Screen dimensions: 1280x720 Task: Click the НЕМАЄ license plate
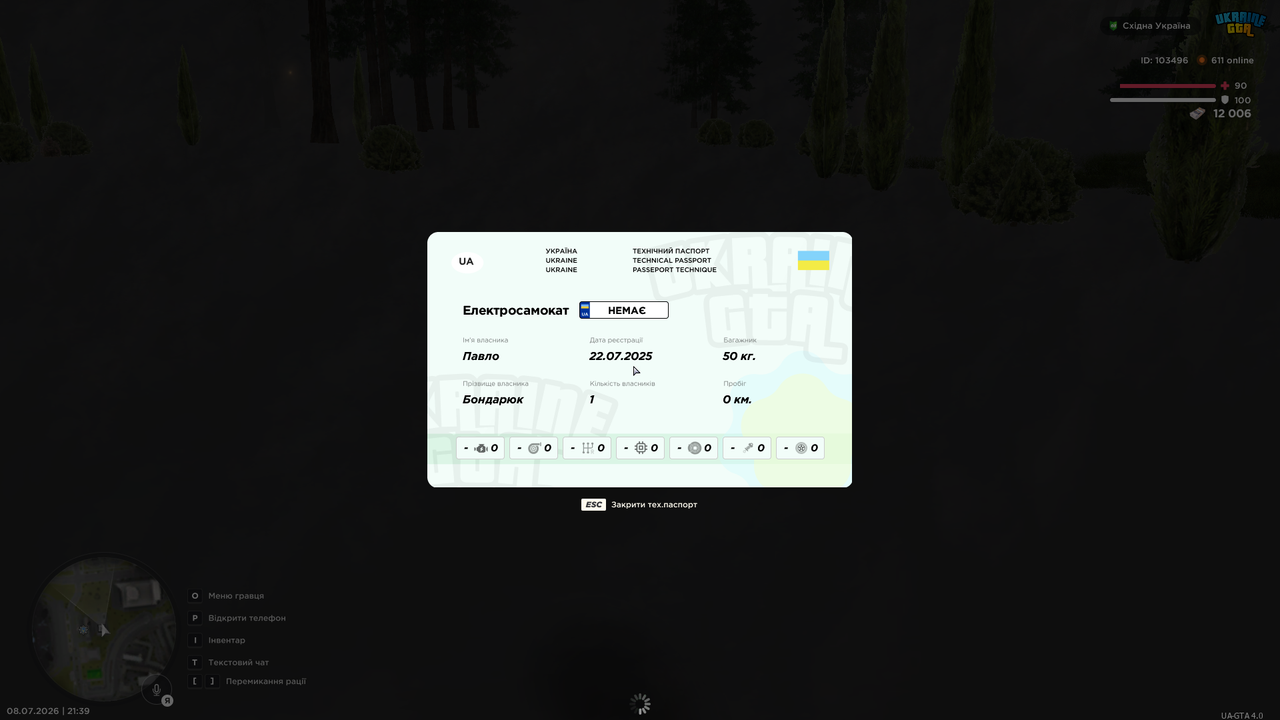[x=624, y=310]
